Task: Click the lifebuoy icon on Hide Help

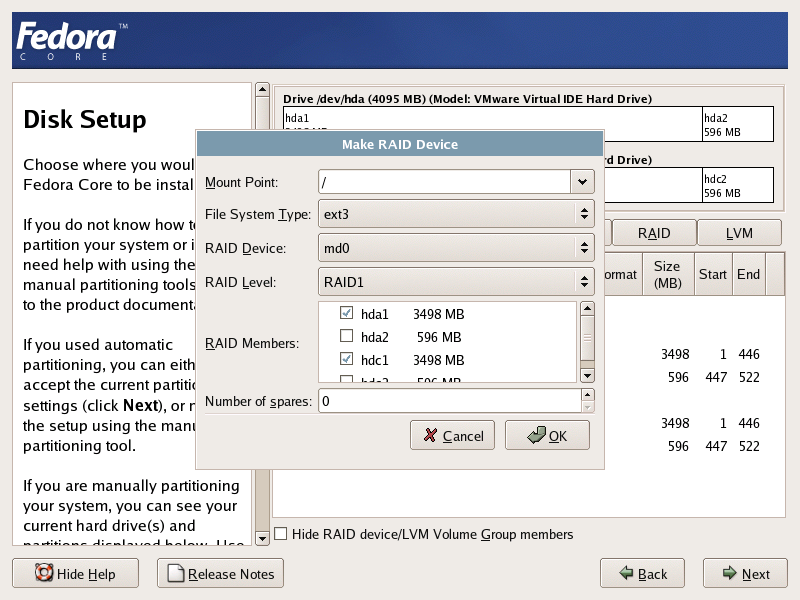Action: [x=44, y=572]
